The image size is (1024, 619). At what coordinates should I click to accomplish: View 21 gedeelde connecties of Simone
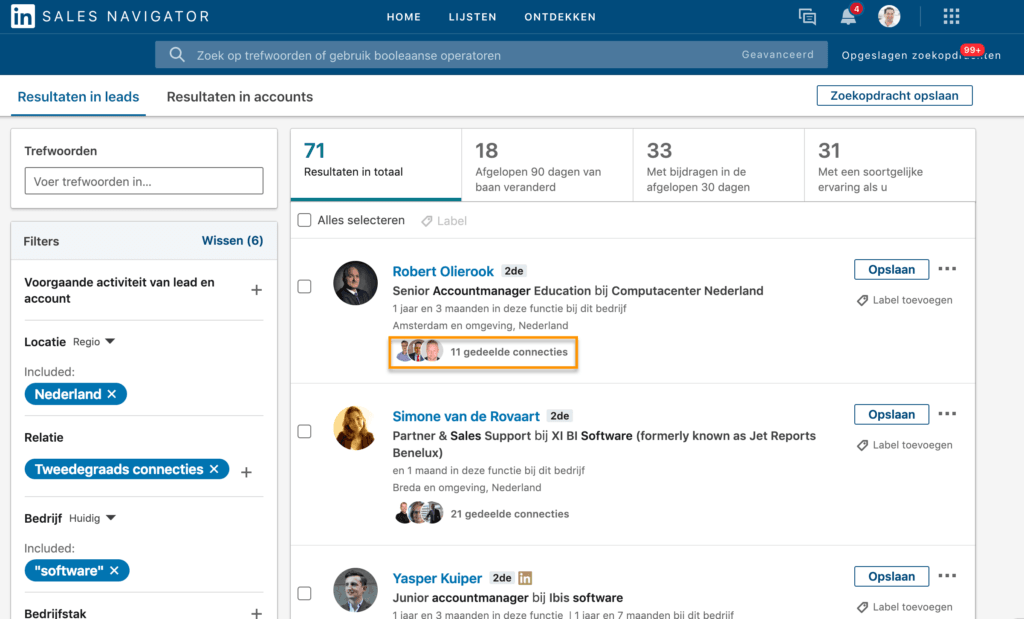click(483, 514)
